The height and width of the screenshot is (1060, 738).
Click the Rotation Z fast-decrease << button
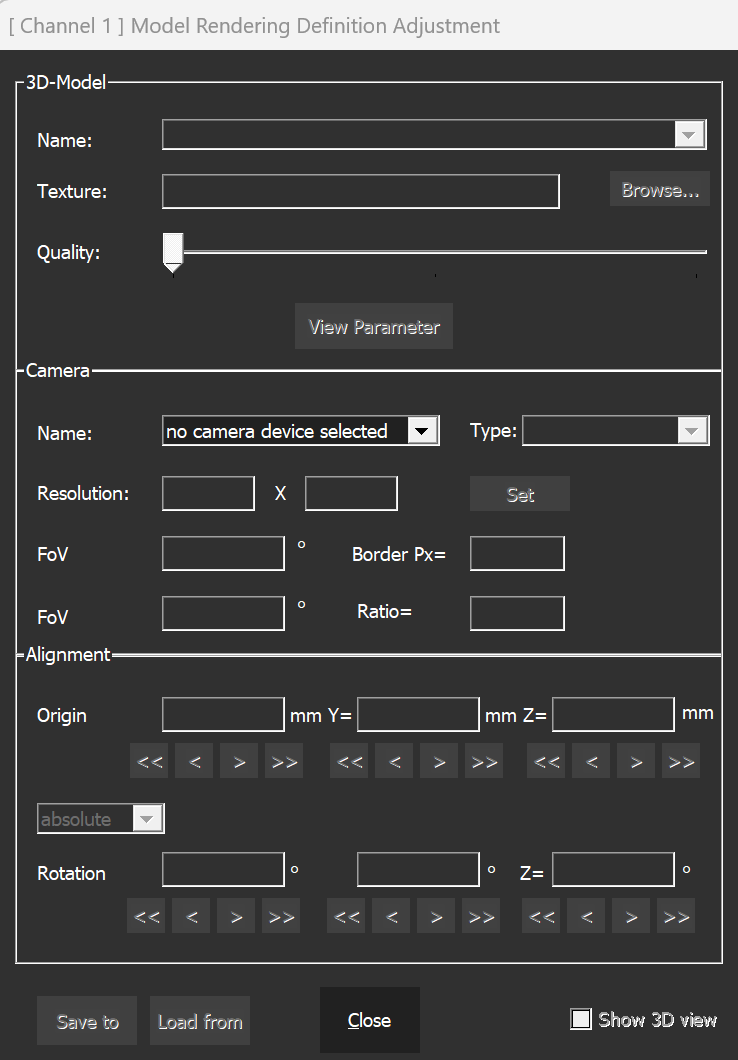[x=542, y=916]
